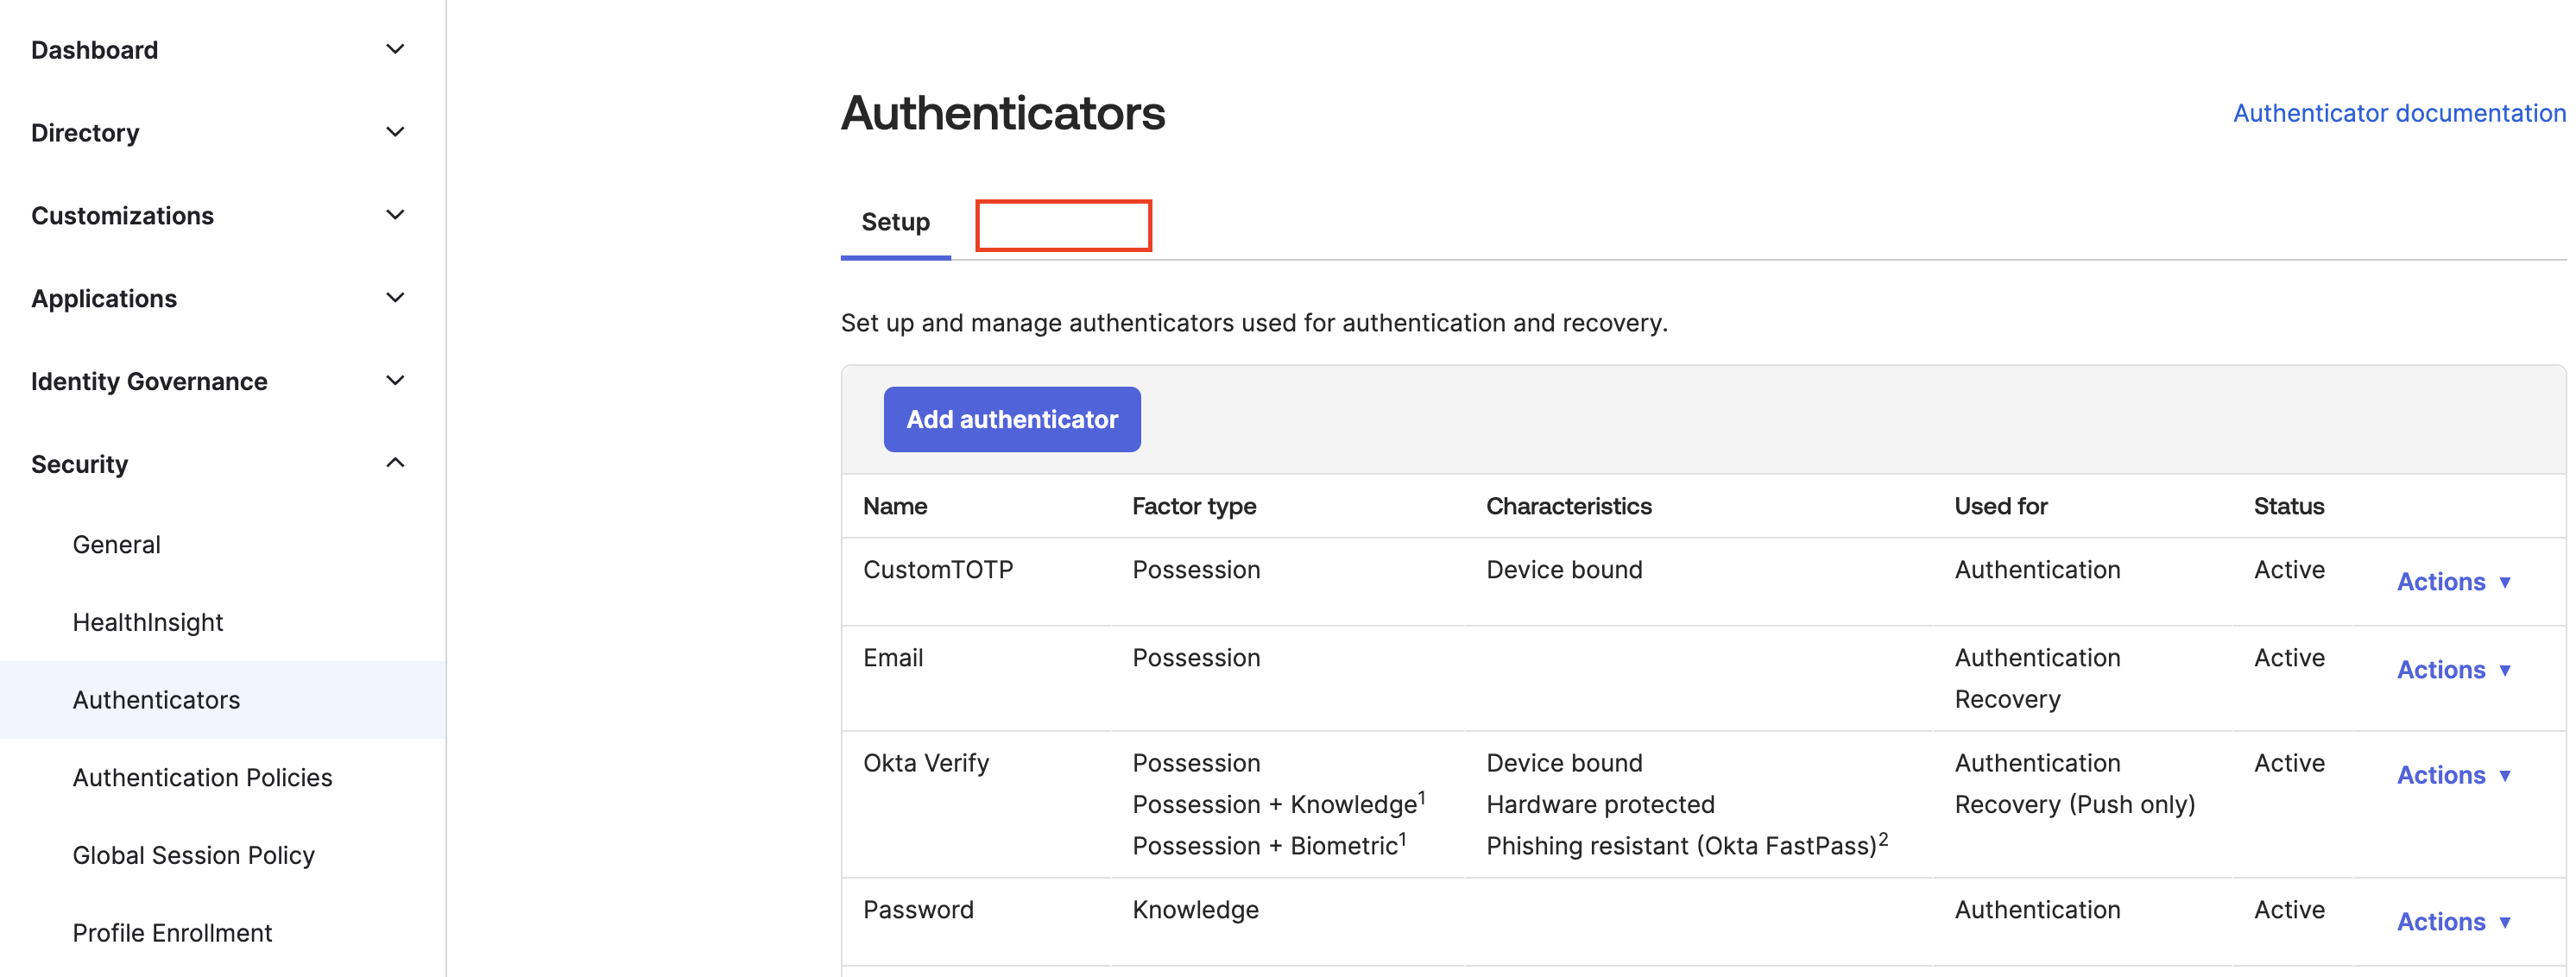Open the Authenticator documentation link
Screen dimensions: 2576x977
click(x=2399, y=113)
